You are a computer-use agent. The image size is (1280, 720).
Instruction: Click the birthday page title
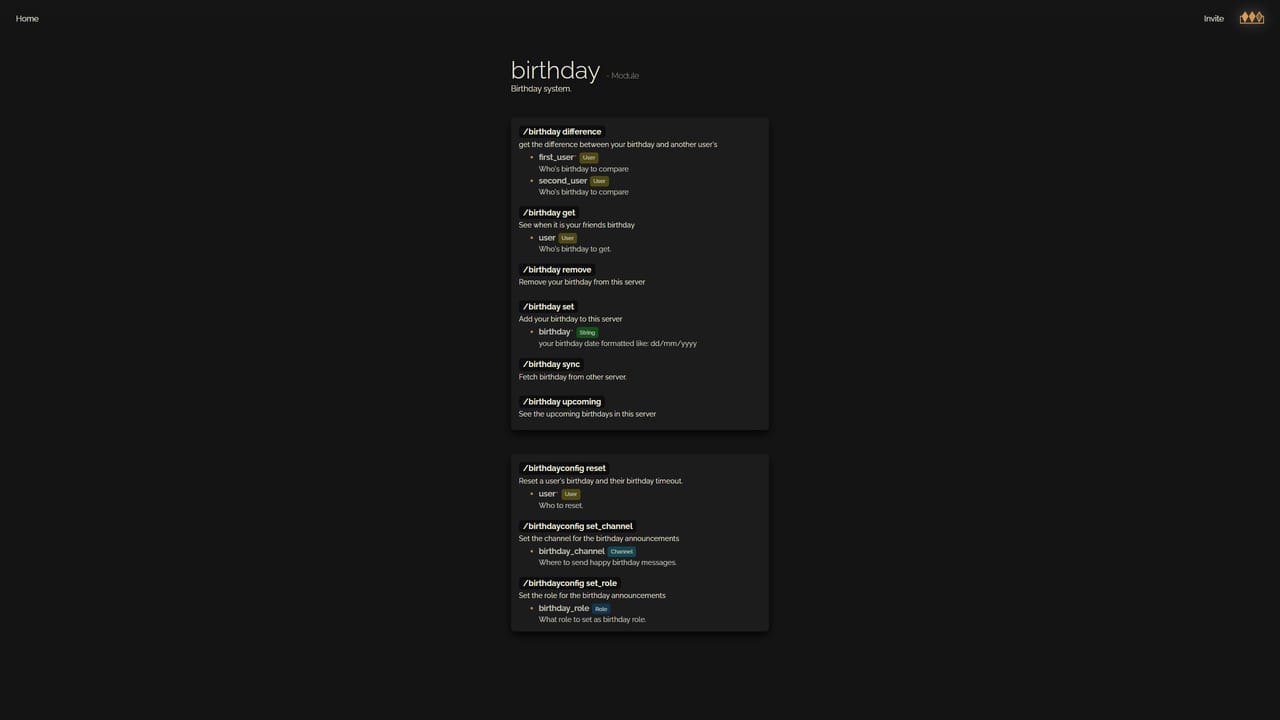coord(555,70)
